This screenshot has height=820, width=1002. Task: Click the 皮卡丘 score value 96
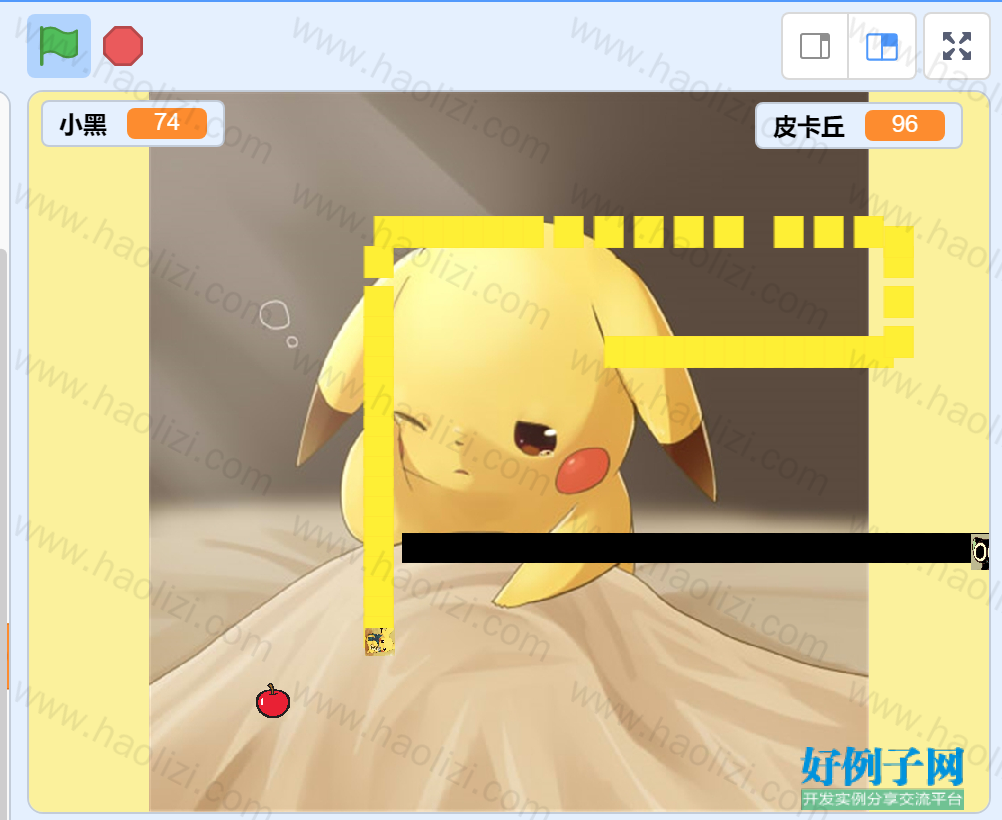(904, 125)
